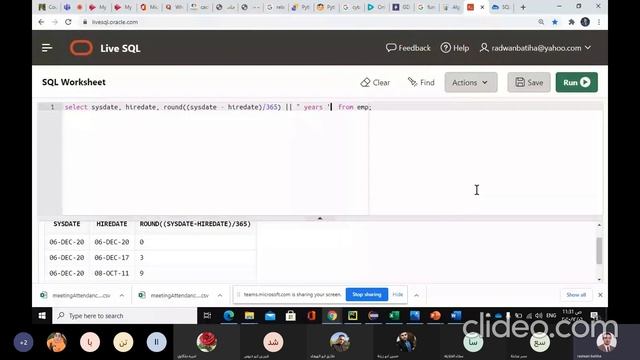
Task: Expand the radwanbatiha@yahoo.com account dropdown
Action: tap(535, 48)
